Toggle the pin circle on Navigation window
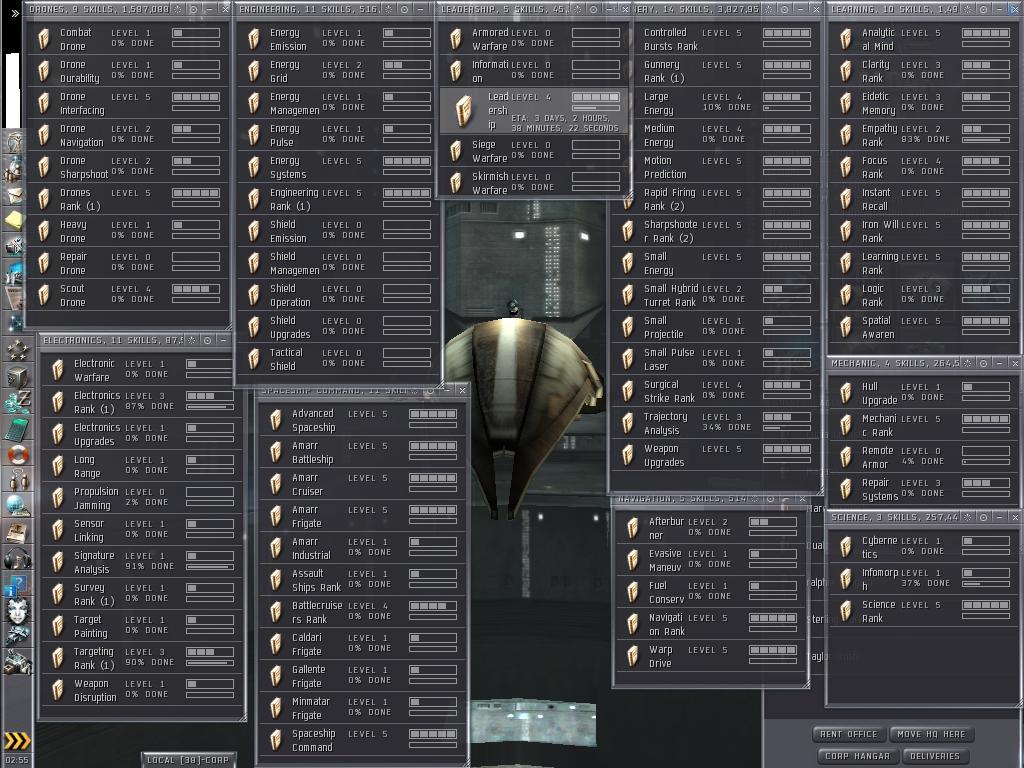Image resolution: width=1024 pixels, height=768 pixels. tap(771, 499)
